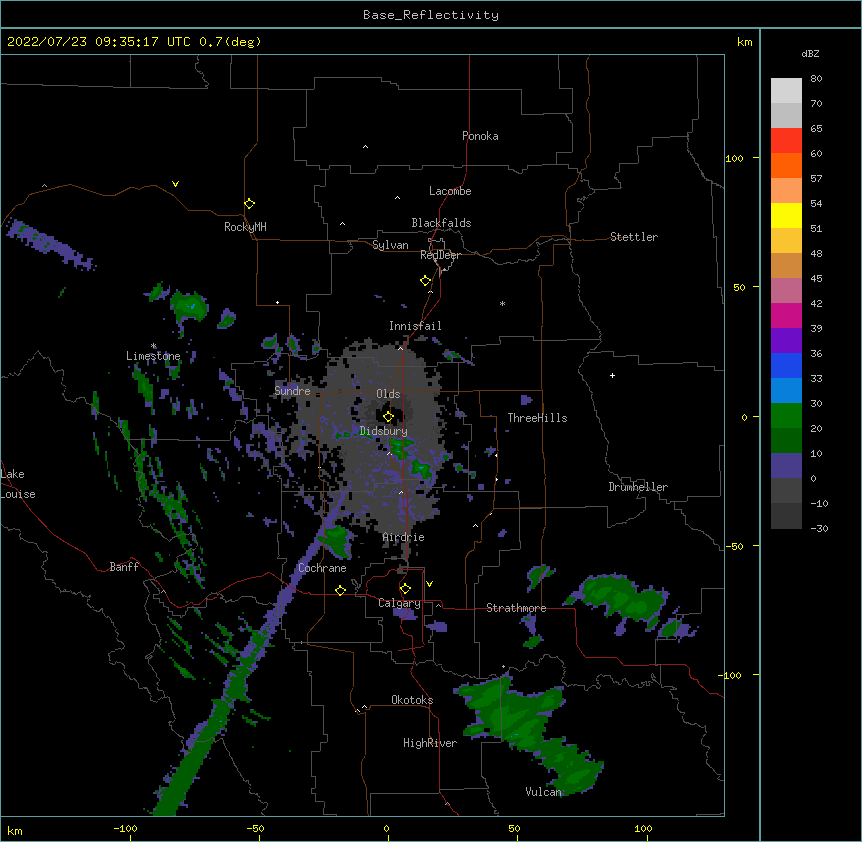Click the white caret marker west of Lacombe
862x842 pixels.
pyautogui.click(x=397, y=198)
